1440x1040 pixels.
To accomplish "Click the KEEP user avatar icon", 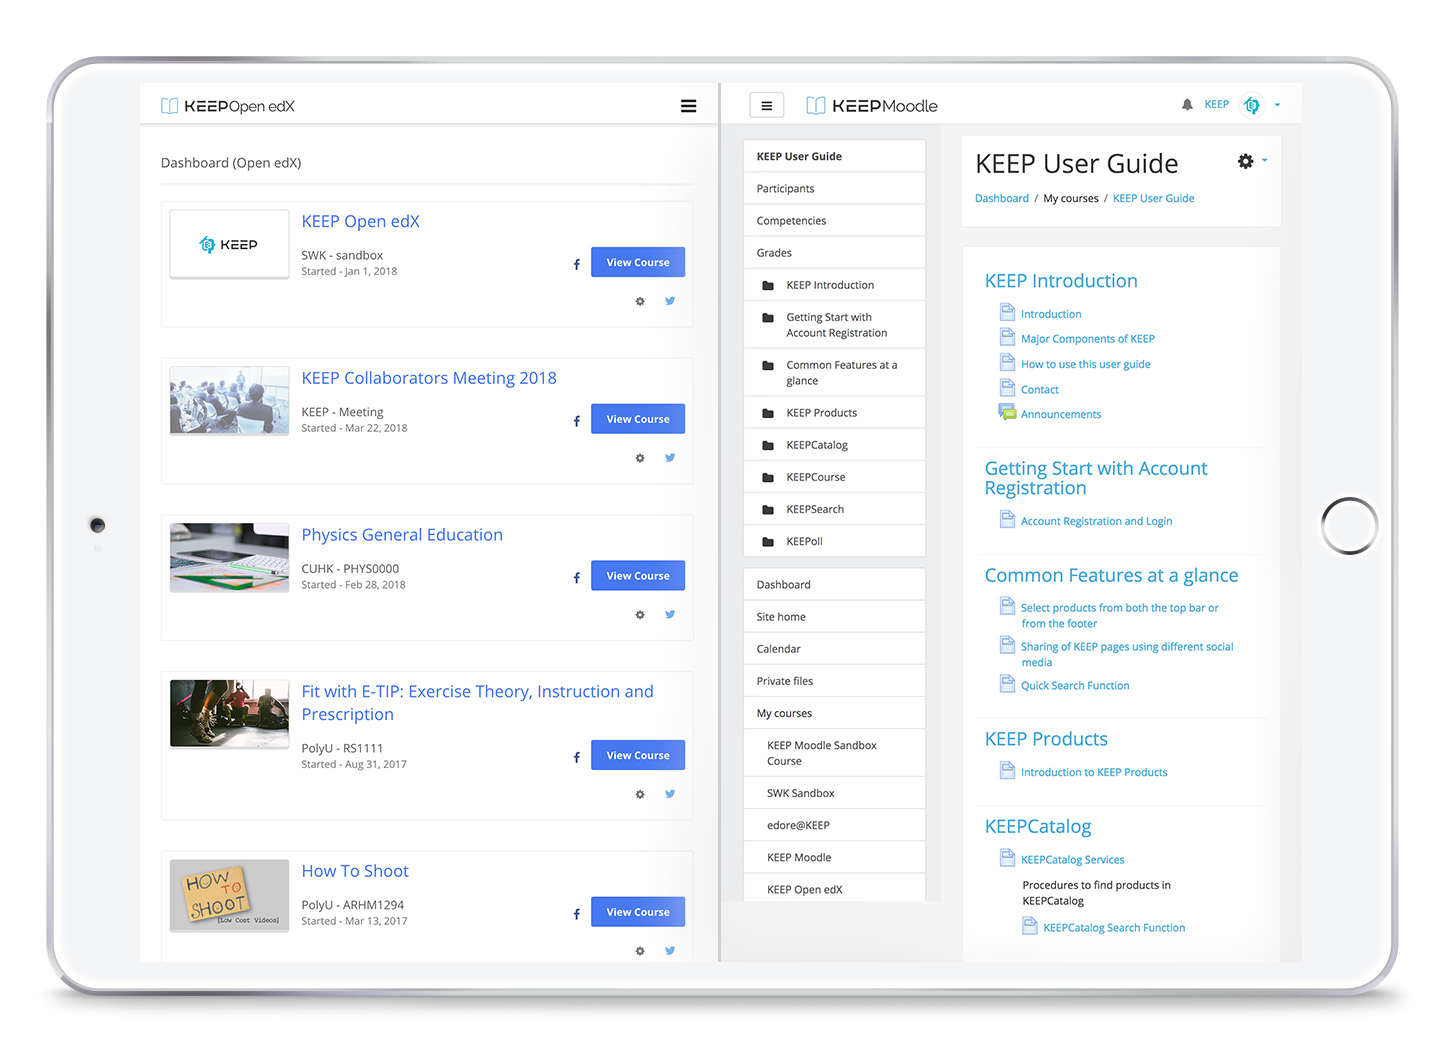I will pos(1252,105).
